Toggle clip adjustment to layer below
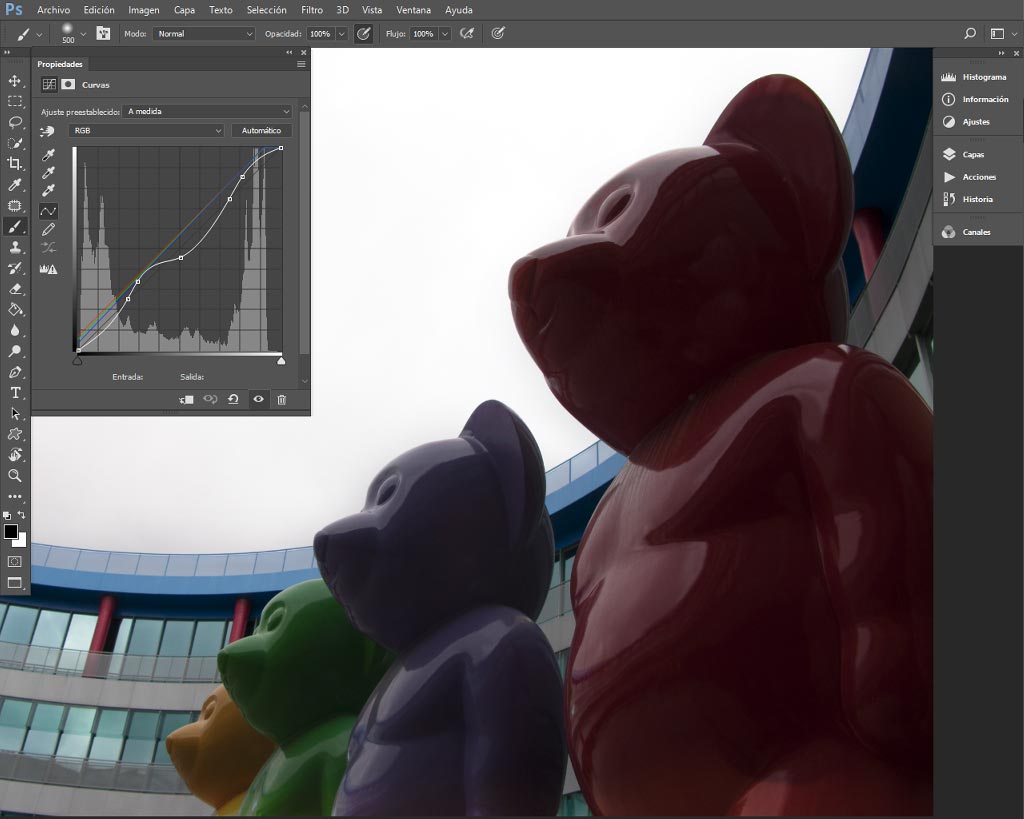The height and width of the screenshot is (819, 1024). tap(186, 399)
